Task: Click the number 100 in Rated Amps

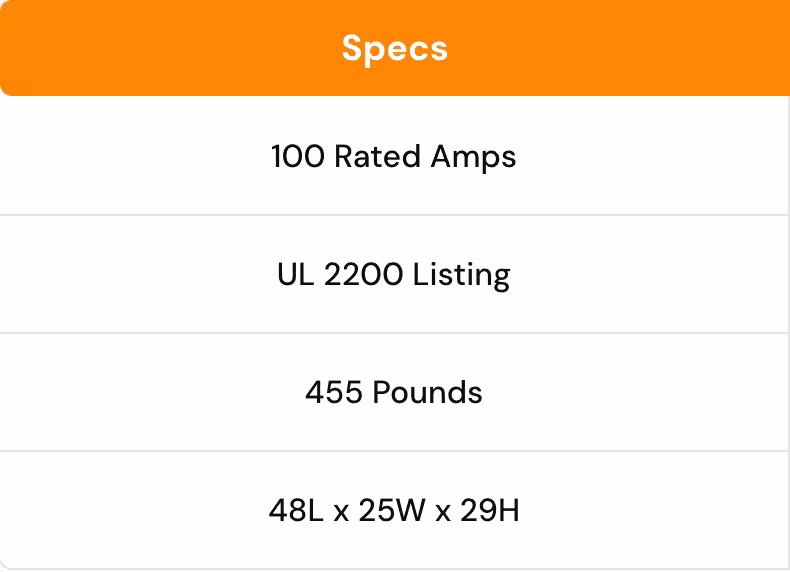Action: click(297, 157)
